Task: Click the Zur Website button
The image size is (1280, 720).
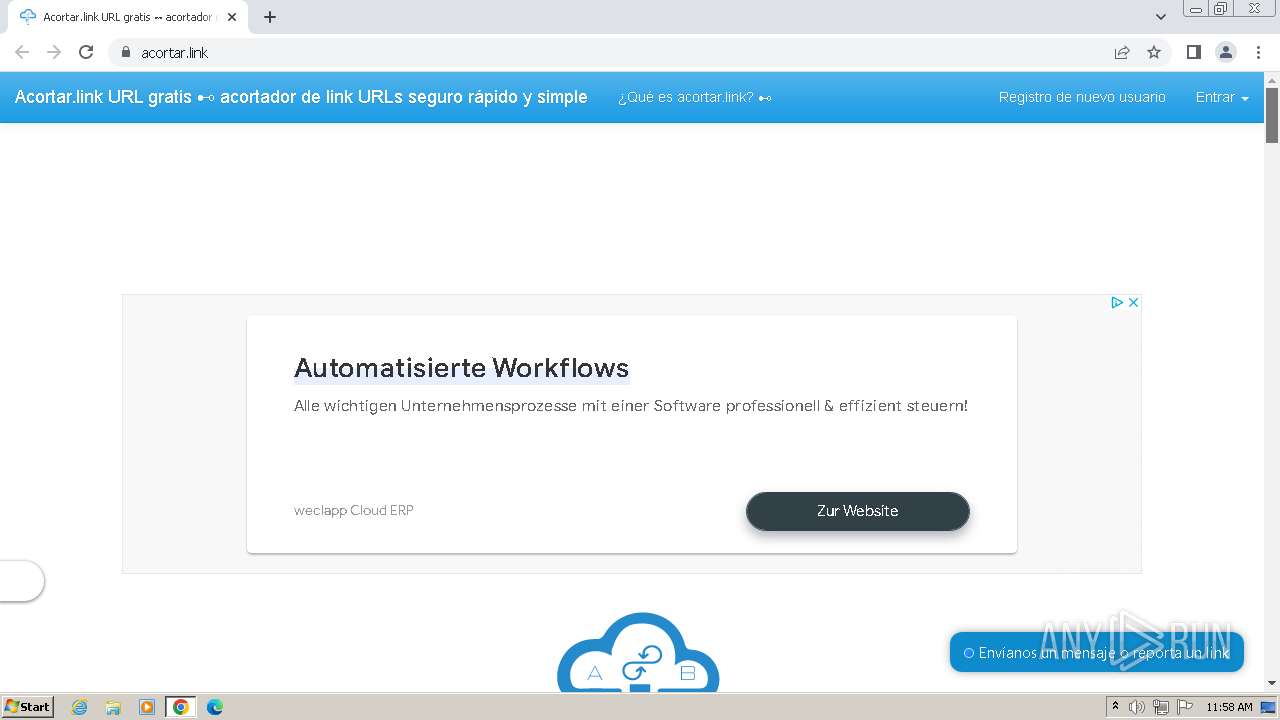Action: point(857,511)
